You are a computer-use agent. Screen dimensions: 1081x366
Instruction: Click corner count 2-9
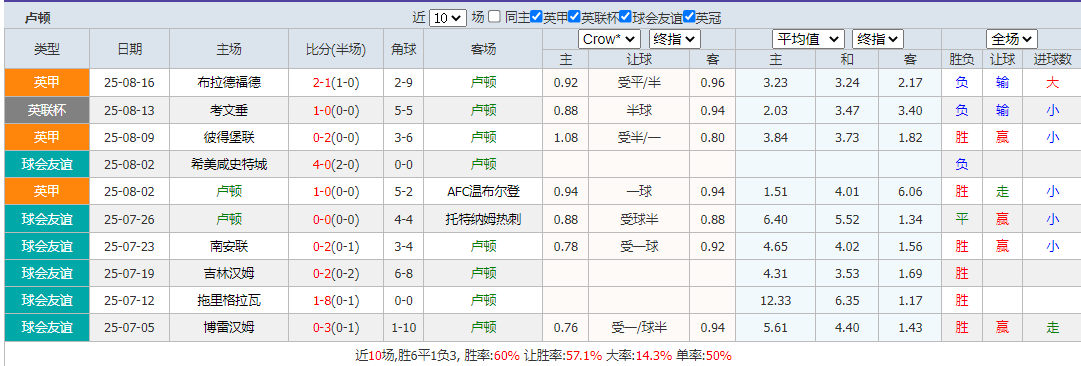(x=403, y=83)
